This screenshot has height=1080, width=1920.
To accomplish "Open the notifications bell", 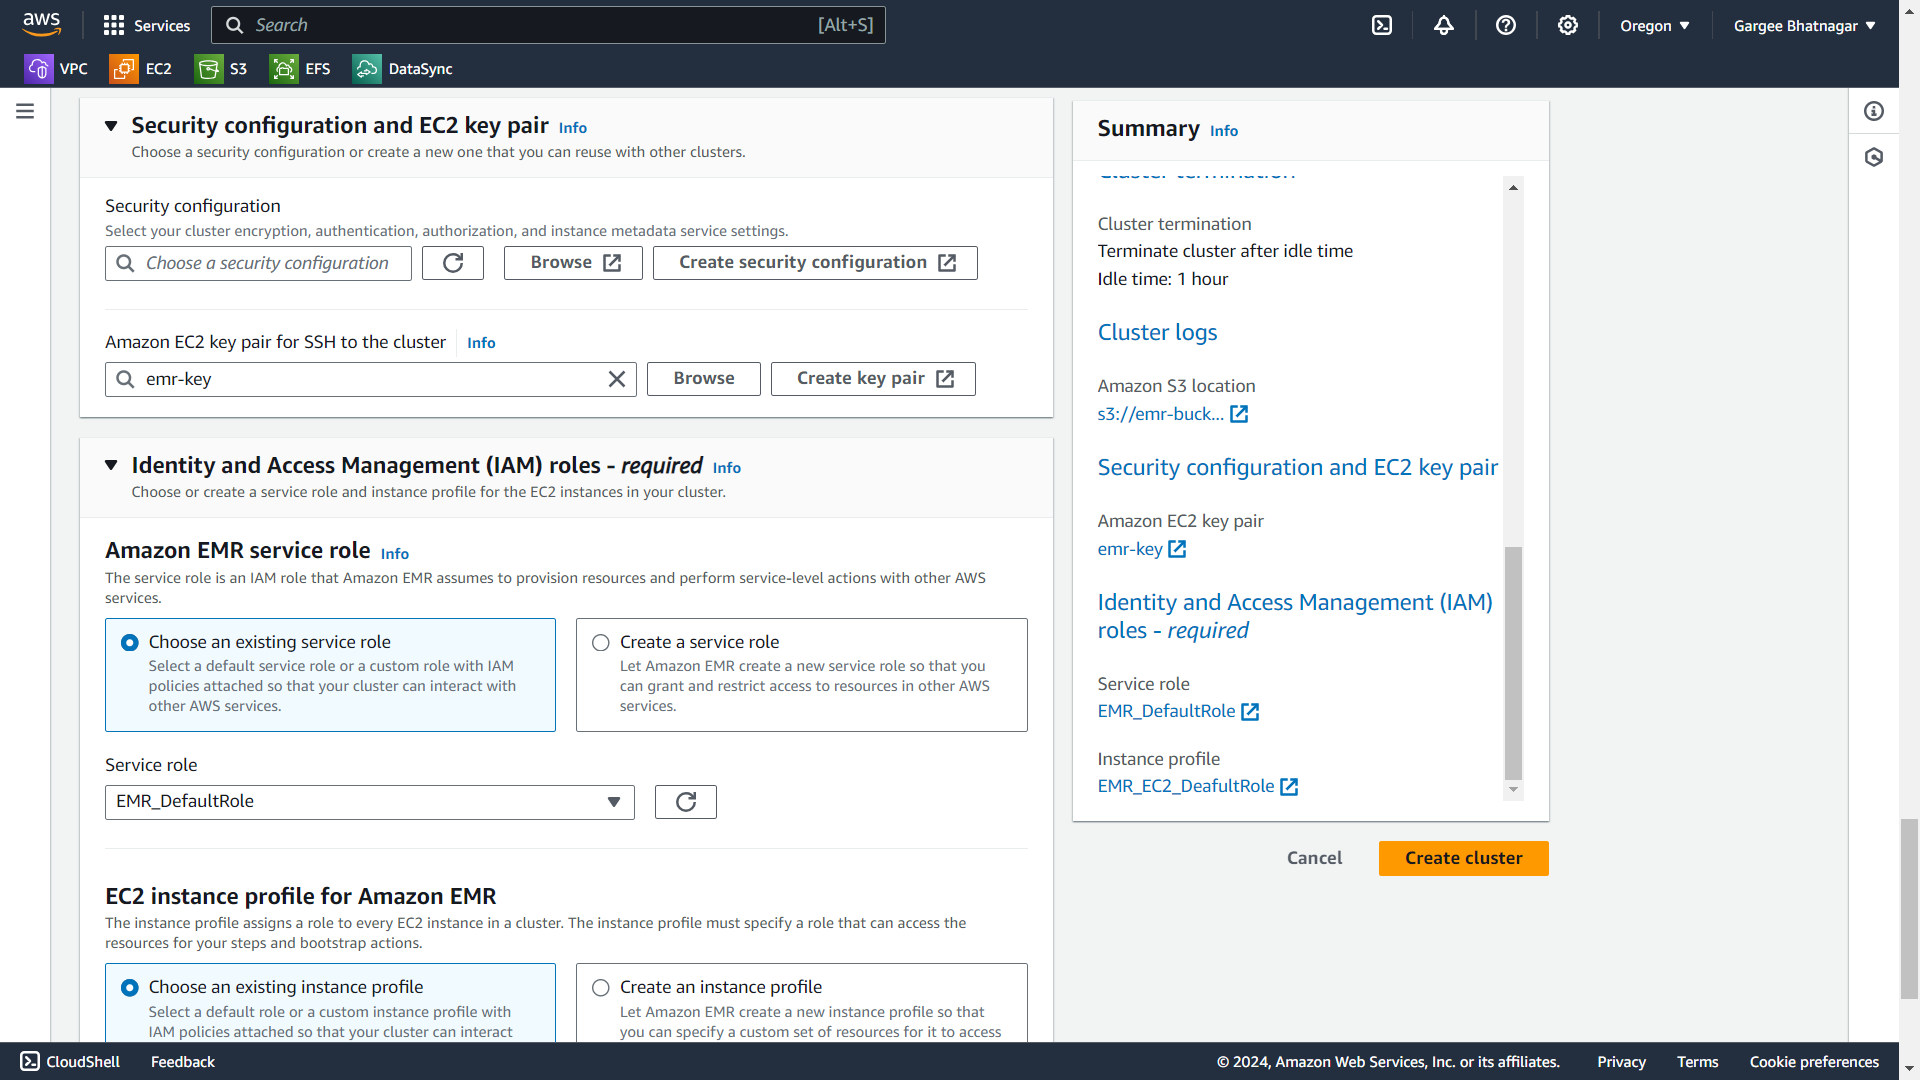I will pyautogui.click(x=1444, y=26).
